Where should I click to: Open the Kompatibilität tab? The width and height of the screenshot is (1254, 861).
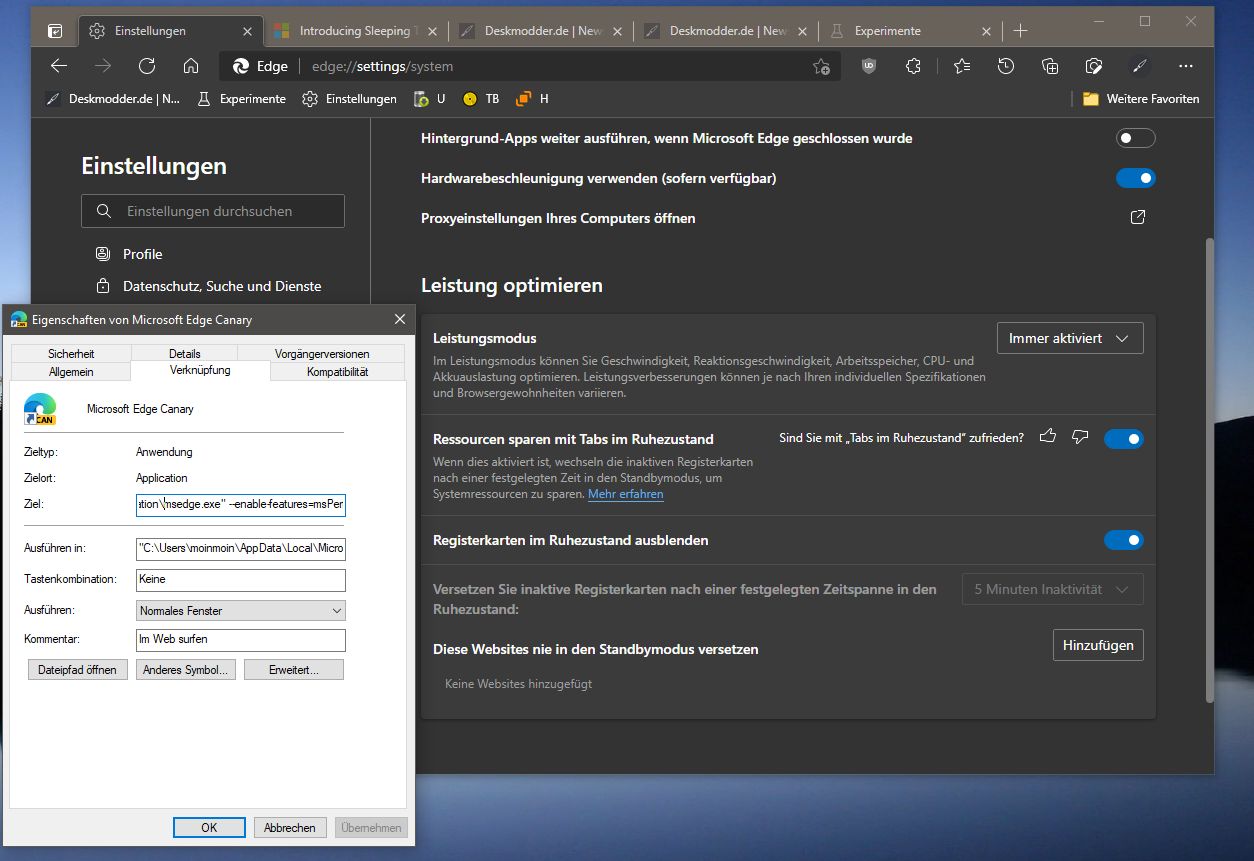[x=338, y=372]
